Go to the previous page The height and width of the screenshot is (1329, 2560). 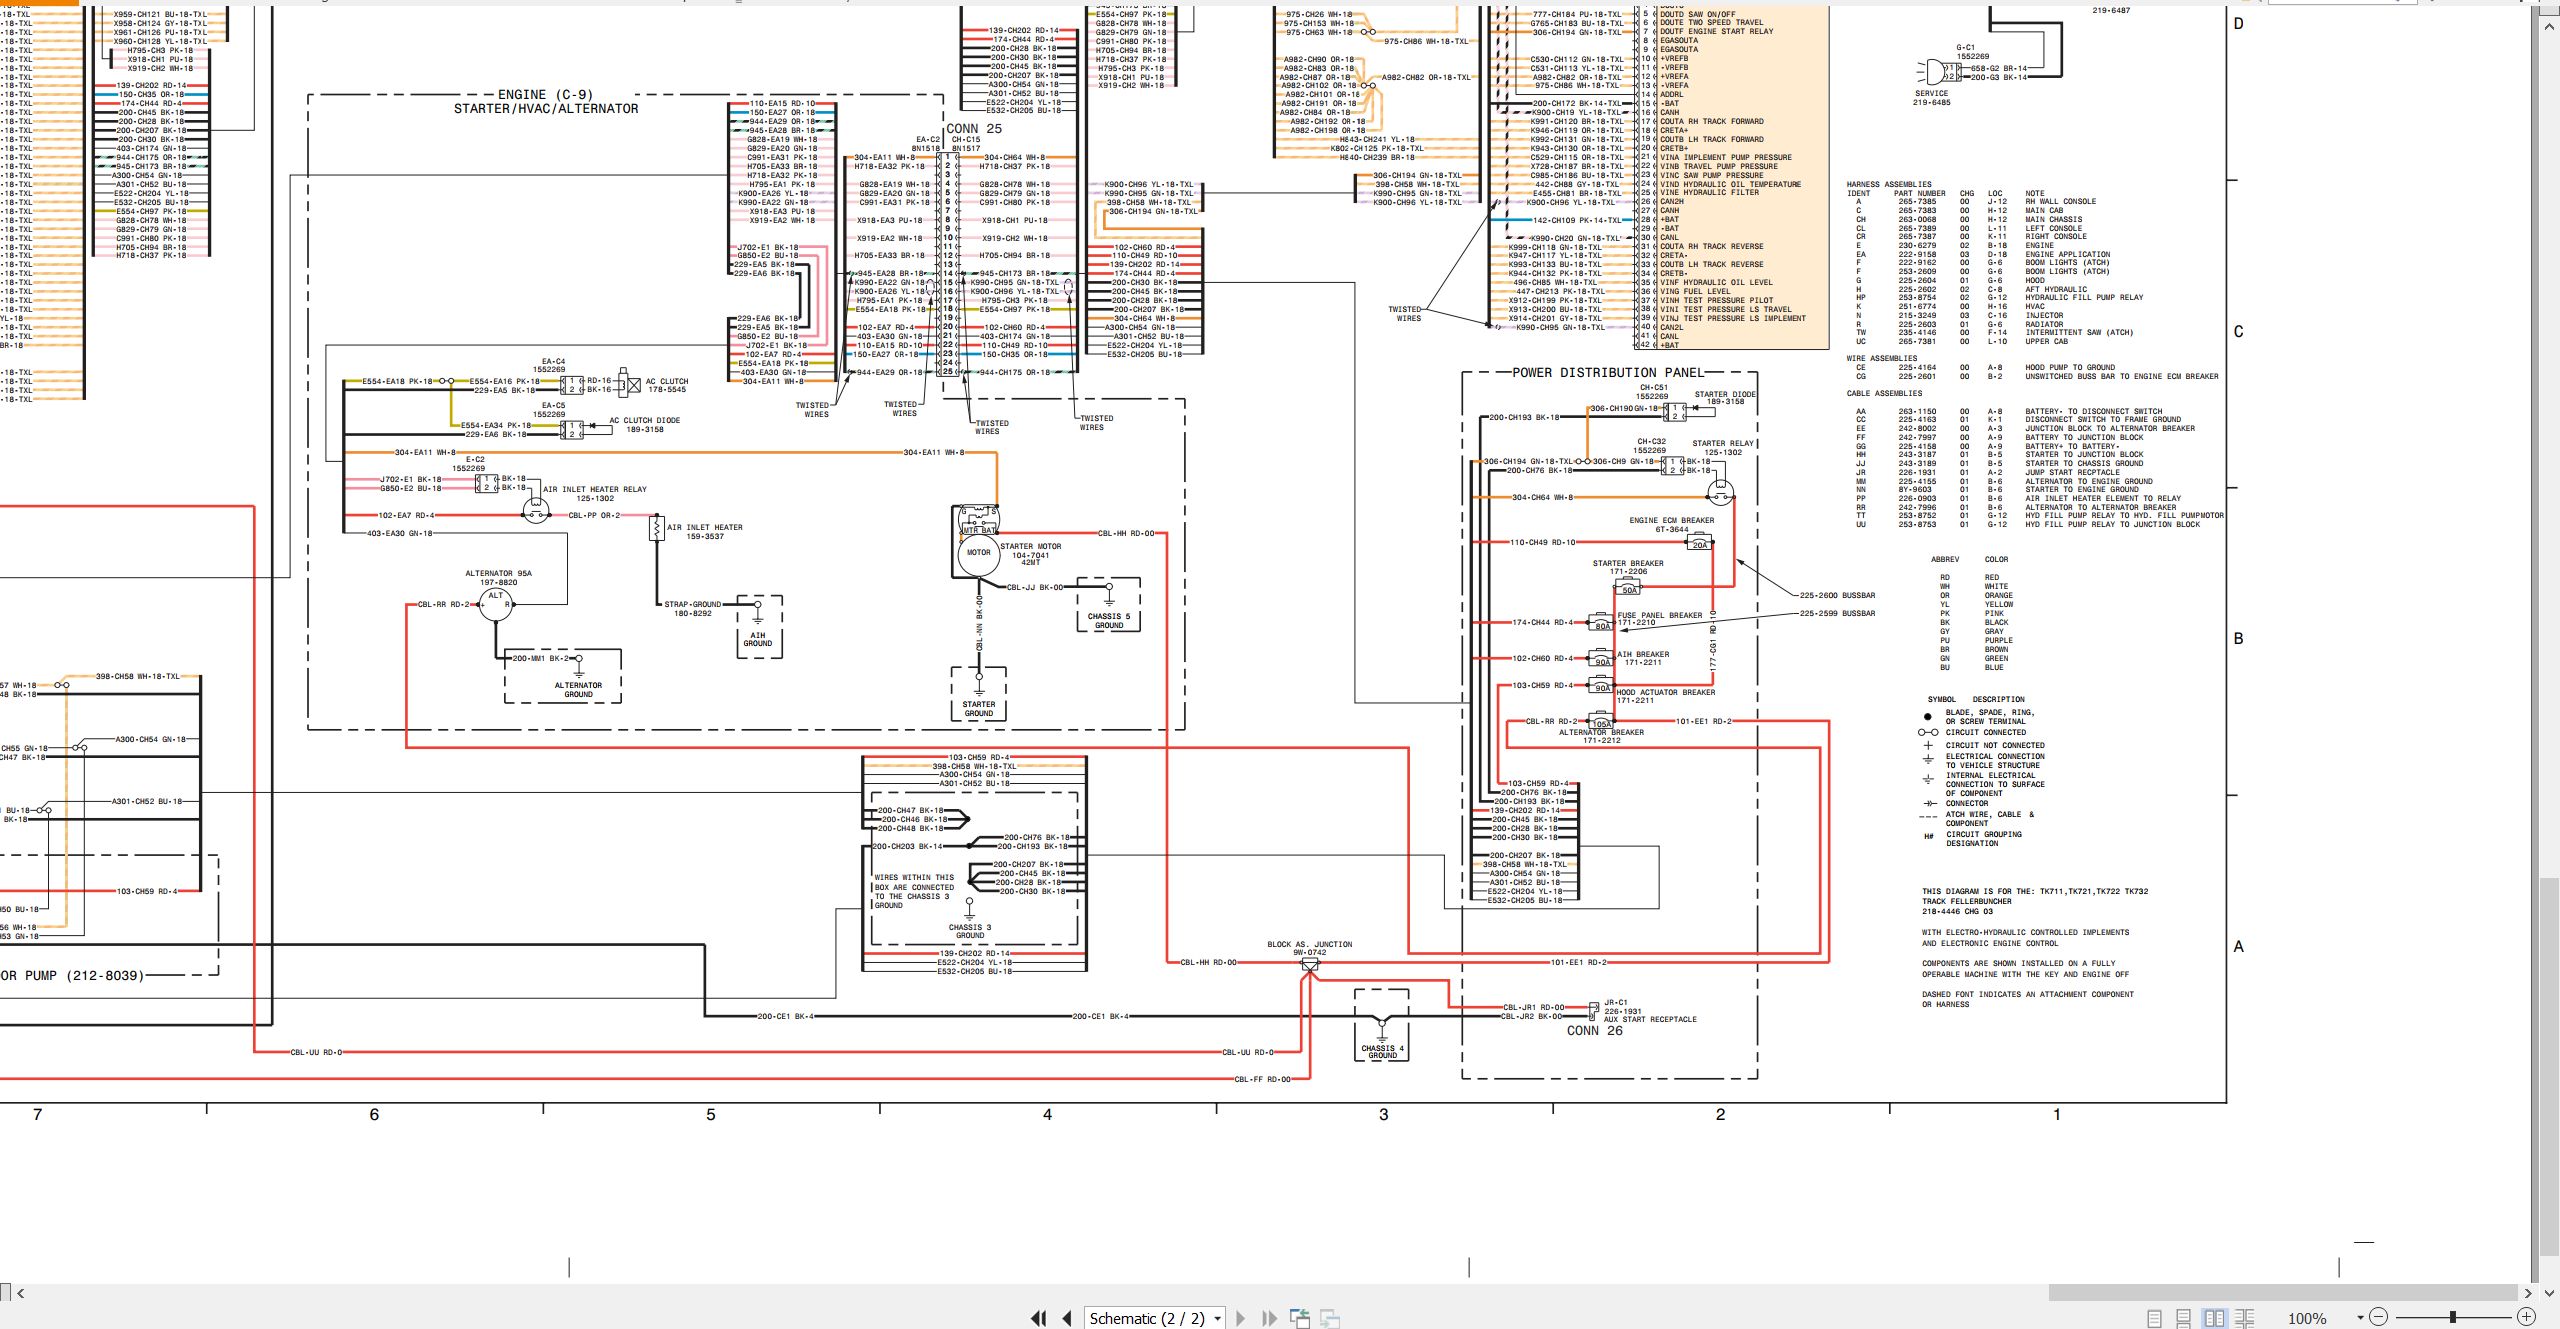click(x=1067, y=1318)
